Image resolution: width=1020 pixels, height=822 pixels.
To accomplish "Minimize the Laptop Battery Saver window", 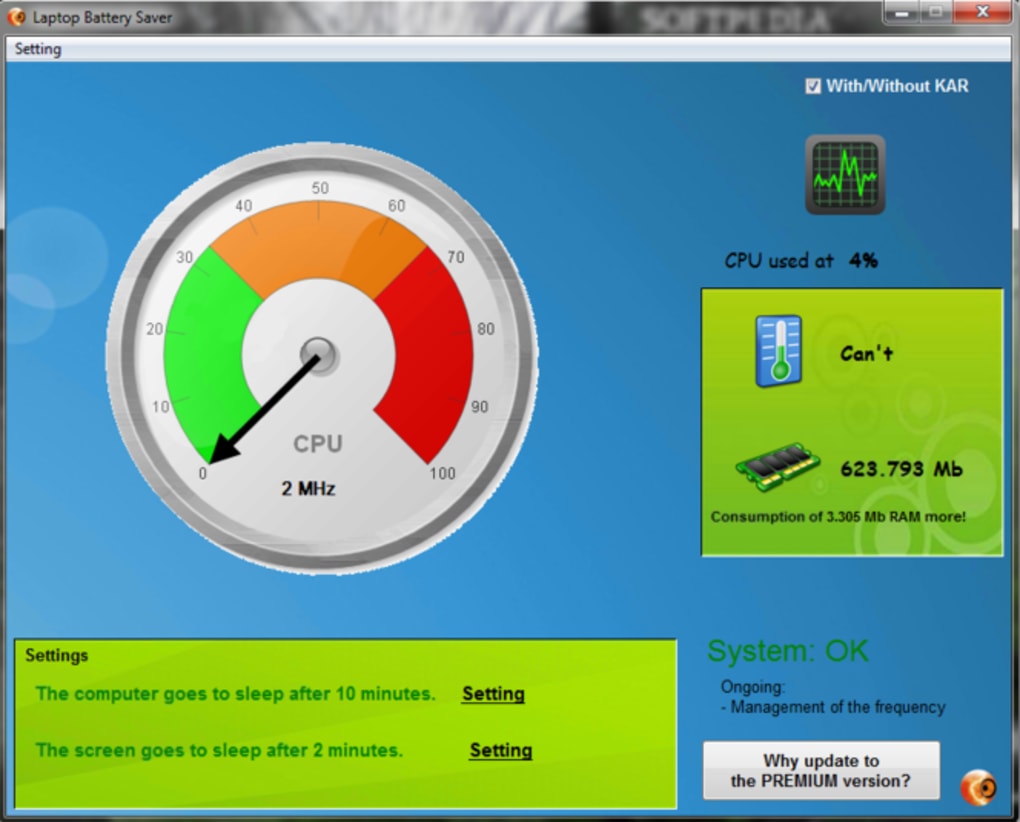I will (x=901, y=12).
